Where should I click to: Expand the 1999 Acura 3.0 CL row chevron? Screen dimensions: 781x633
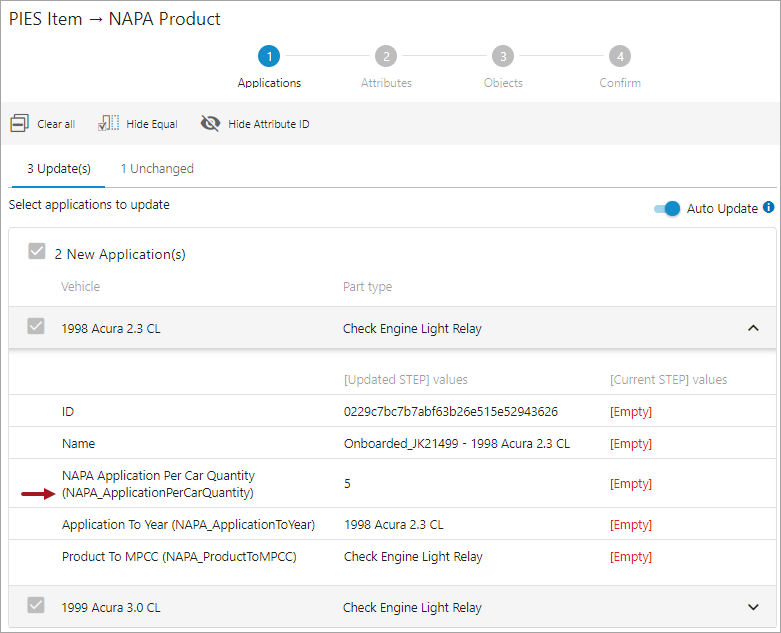click(753, 607)
